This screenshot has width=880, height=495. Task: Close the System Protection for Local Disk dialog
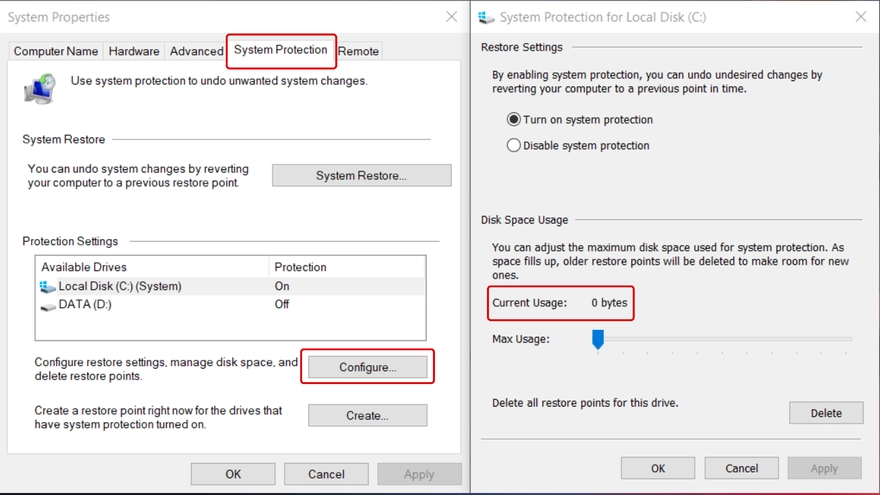861,17
